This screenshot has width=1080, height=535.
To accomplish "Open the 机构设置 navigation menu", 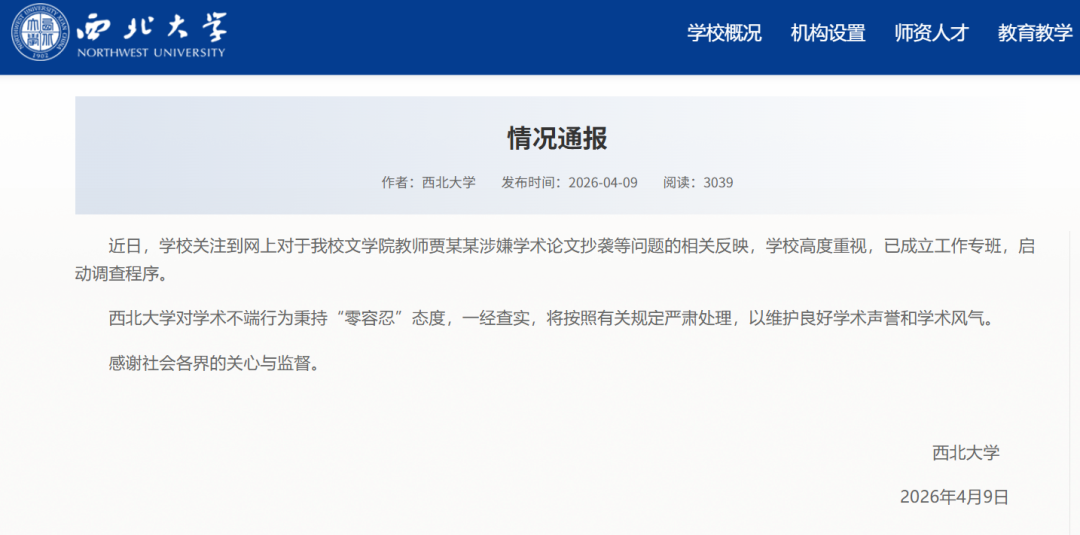I will [827, 33].
